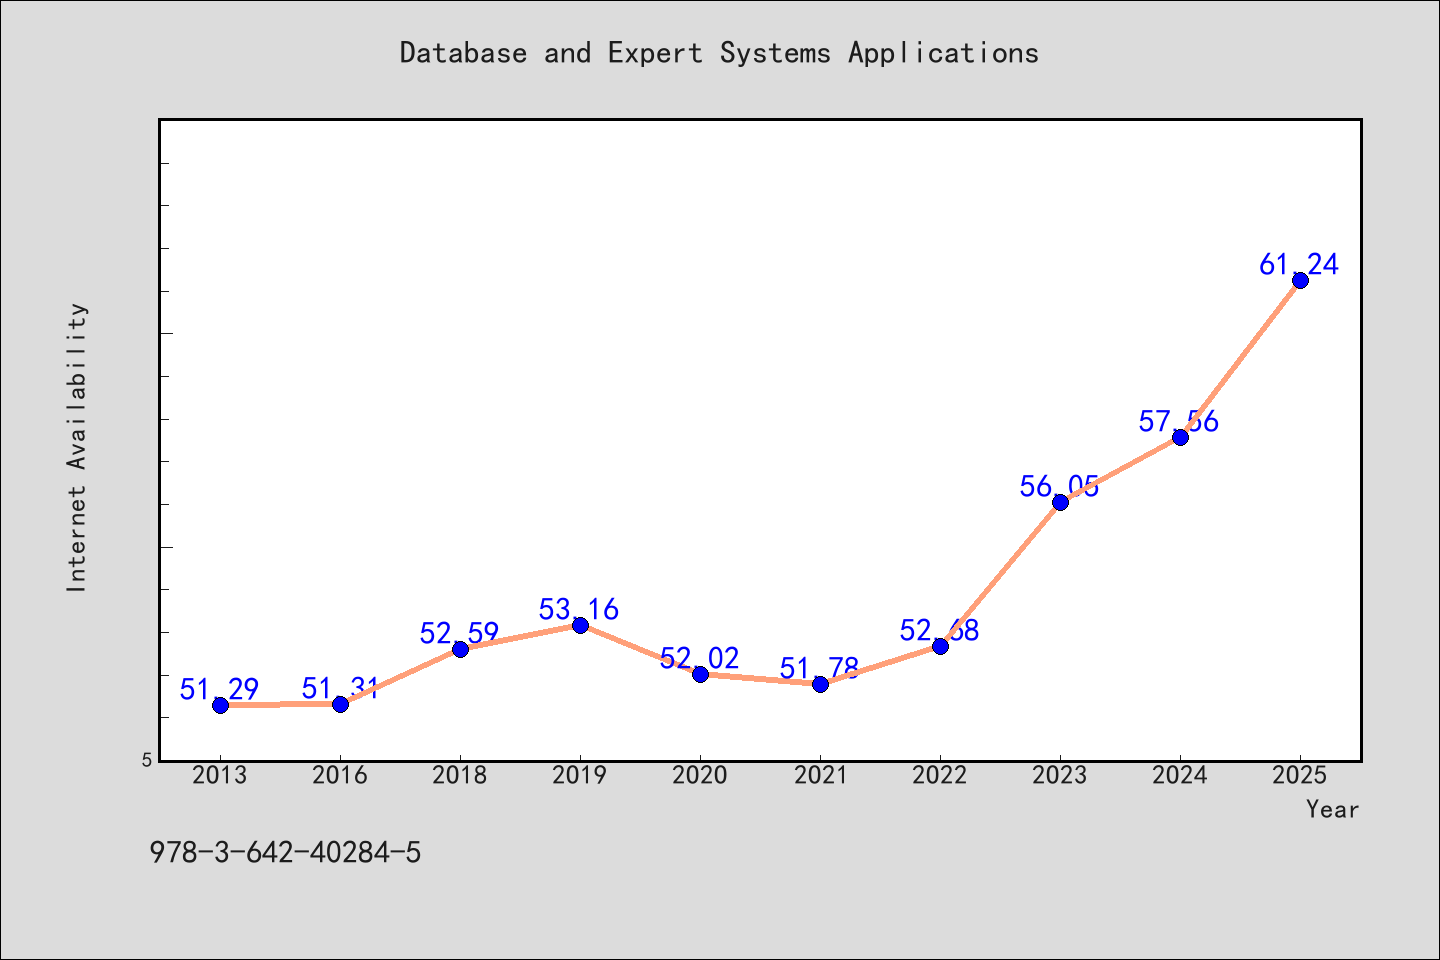
Task: Click the 2023 x-axis tick label
Action: [x=1060, y=775]
